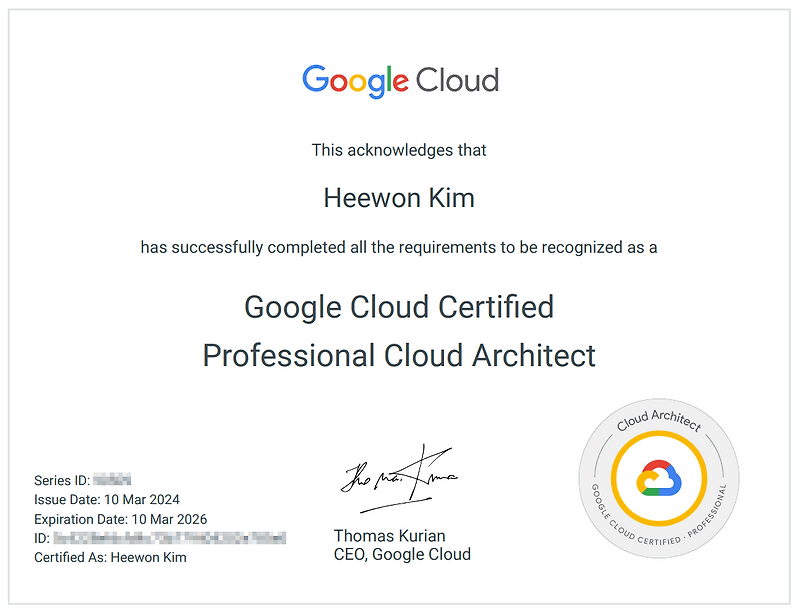800x614 pixels.
Task: Click the Google Cloud colored cloud icon inside badge
Action: 660,478
